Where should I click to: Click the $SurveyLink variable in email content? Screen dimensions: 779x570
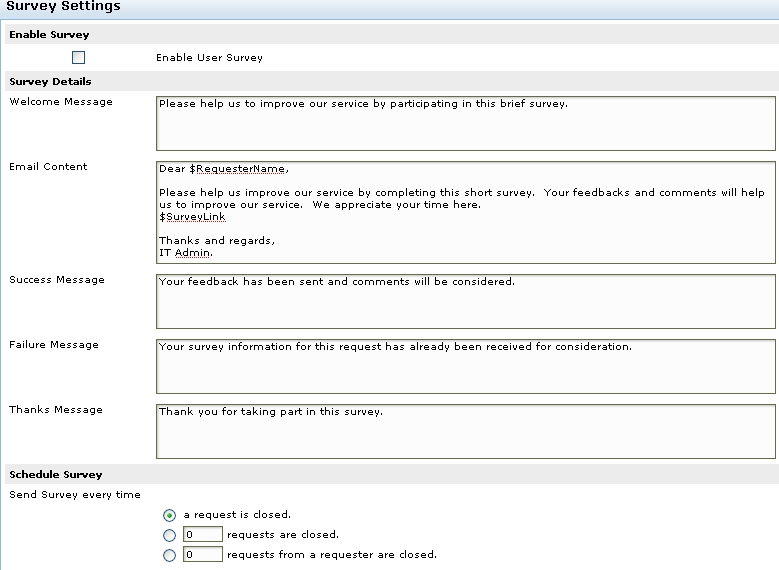pyautogui.click(x=192, y=217)
